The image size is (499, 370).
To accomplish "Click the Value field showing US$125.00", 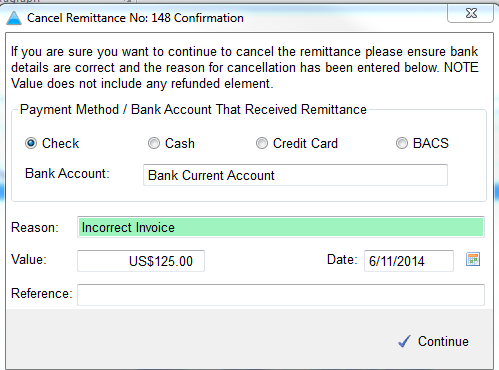I will click(x=141, y=261).
